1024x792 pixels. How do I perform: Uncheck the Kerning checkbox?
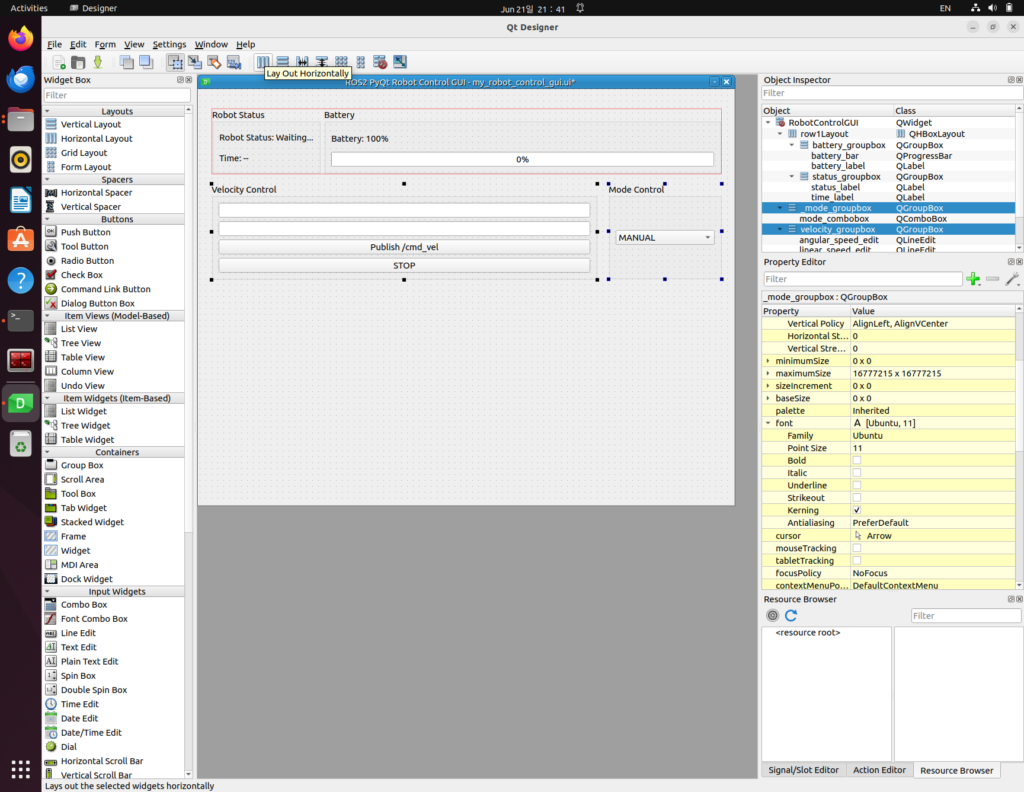click(x=857, y=510)
